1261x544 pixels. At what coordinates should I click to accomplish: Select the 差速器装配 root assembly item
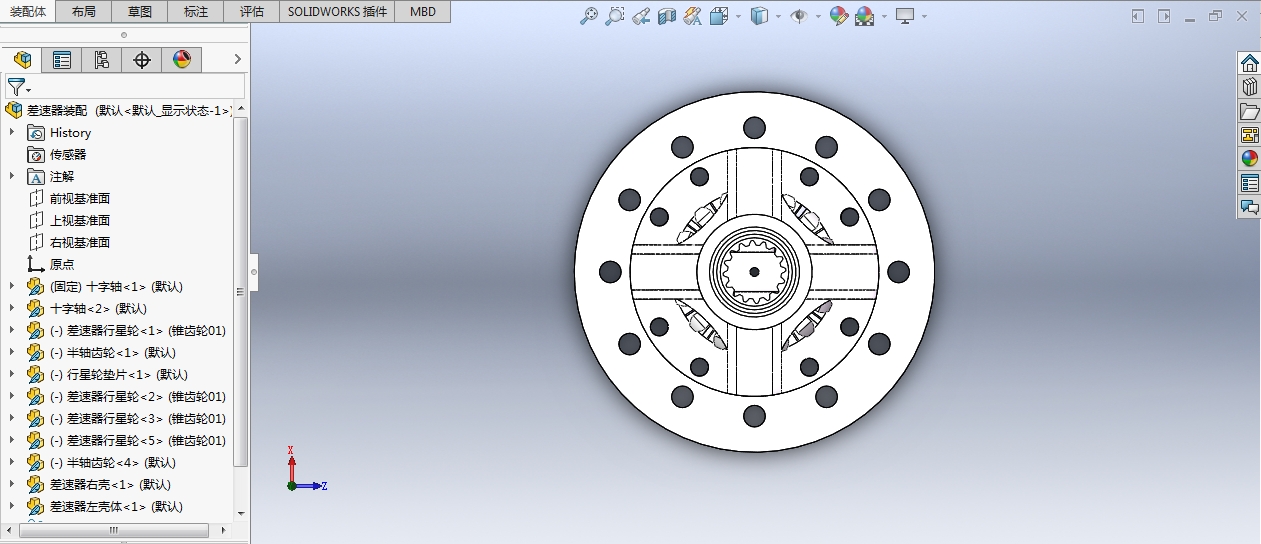tap(120, 110)
